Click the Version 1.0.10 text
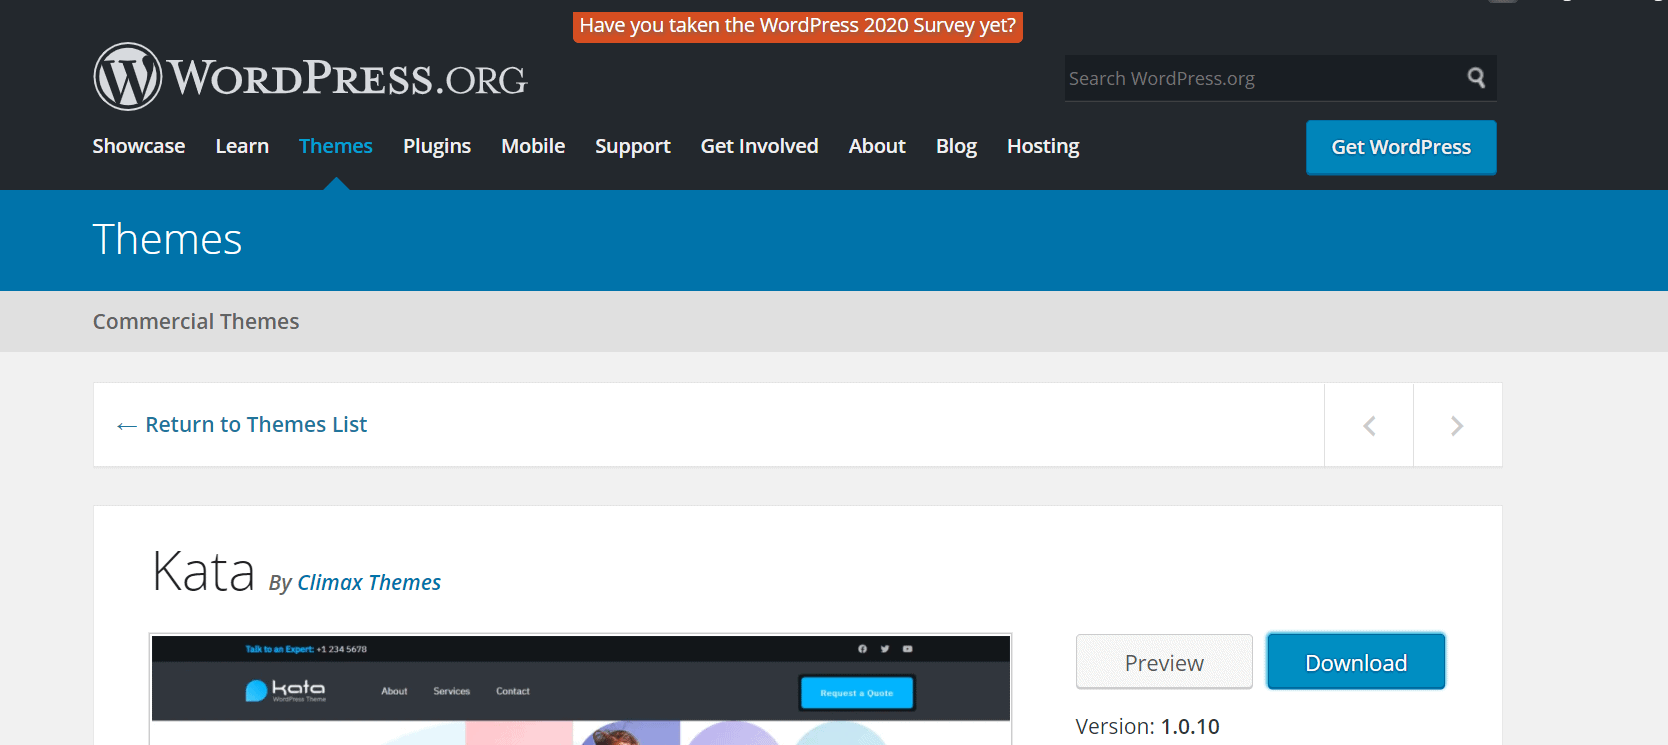Screen dimensions: 1668x745 click(x=1147, y=726)
